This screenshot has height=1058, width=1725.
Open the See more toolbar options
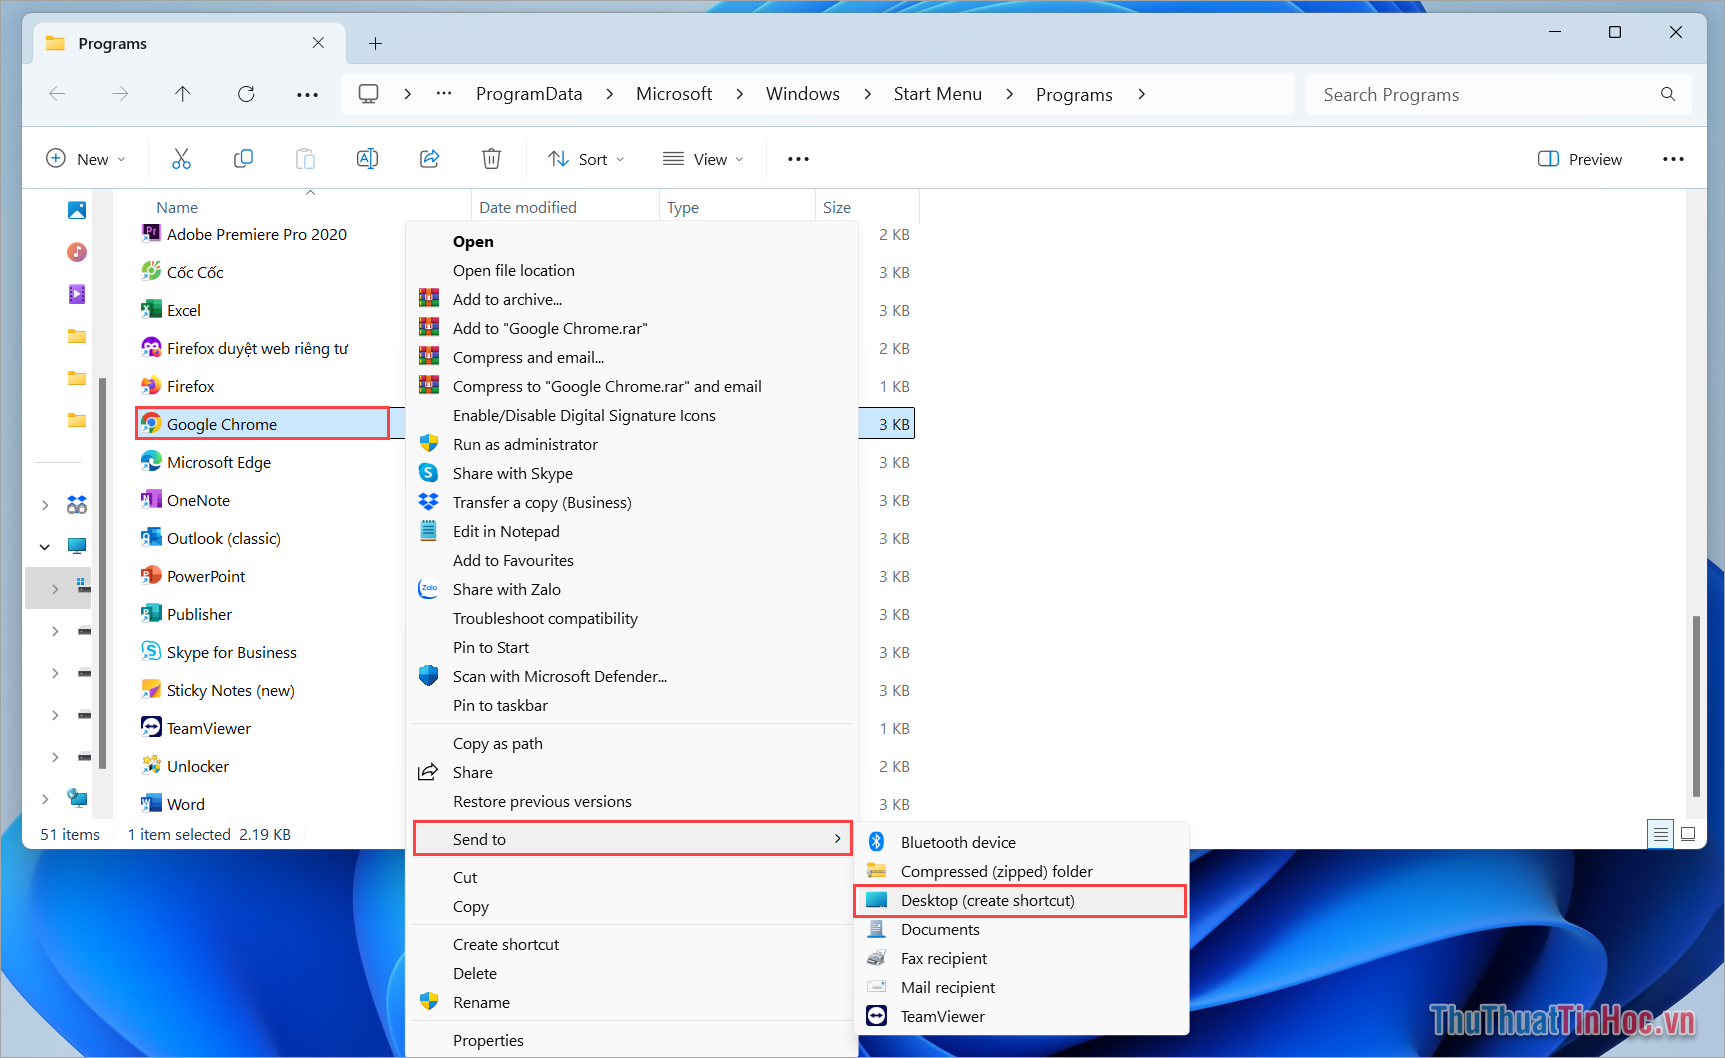coord(797,158)
